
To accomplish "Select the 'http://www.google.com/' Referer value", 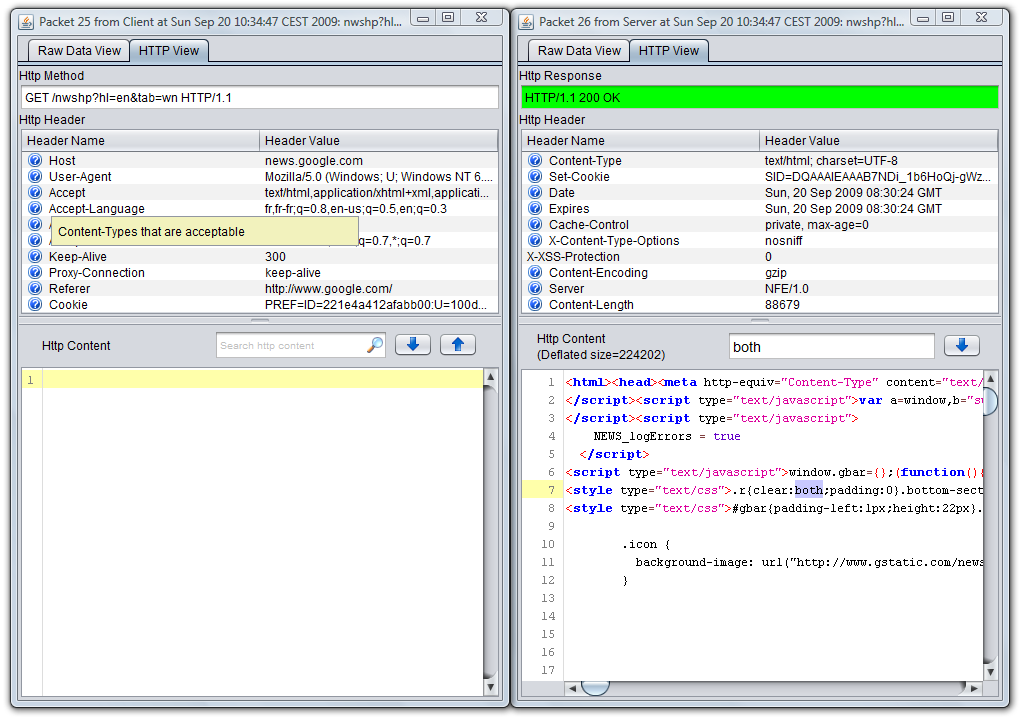I will click(x=328, y=289).
